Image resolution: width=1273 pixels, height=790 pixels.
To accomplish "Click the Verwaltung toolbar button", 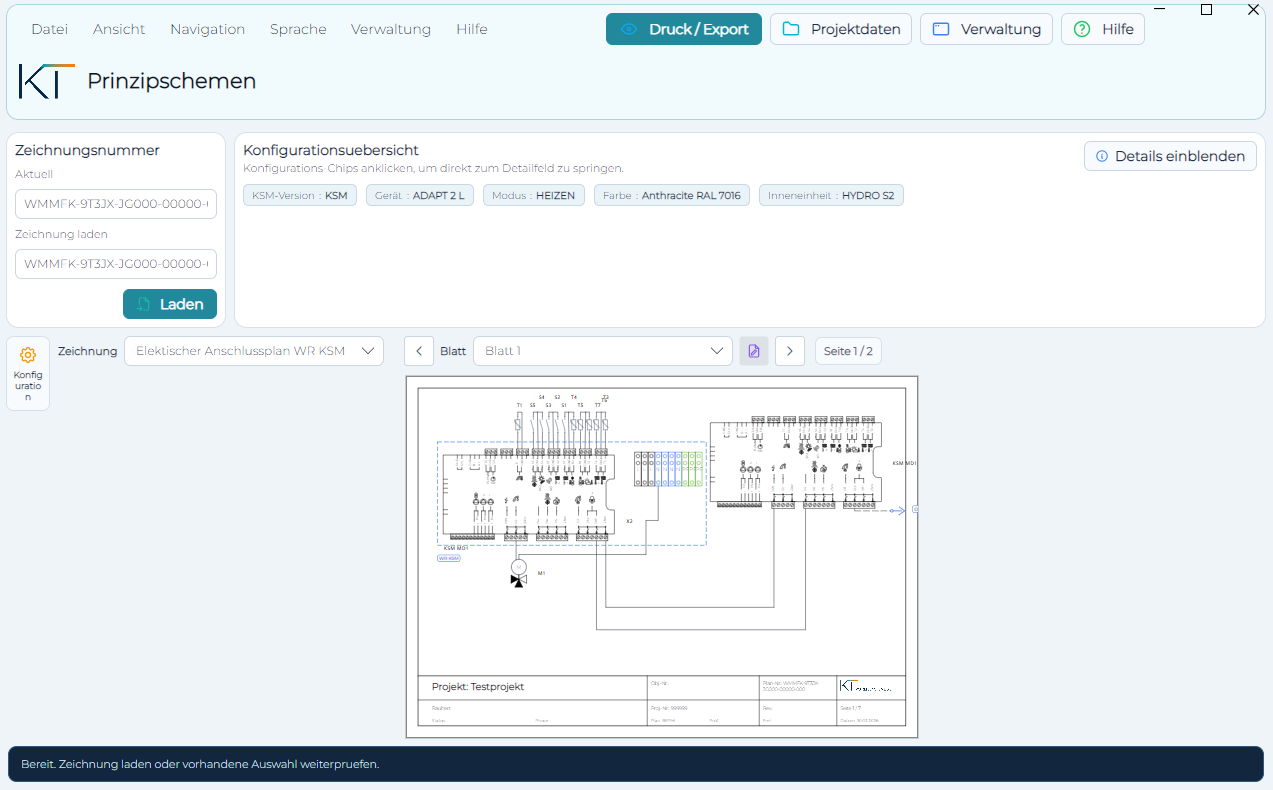I will point(986,29).
